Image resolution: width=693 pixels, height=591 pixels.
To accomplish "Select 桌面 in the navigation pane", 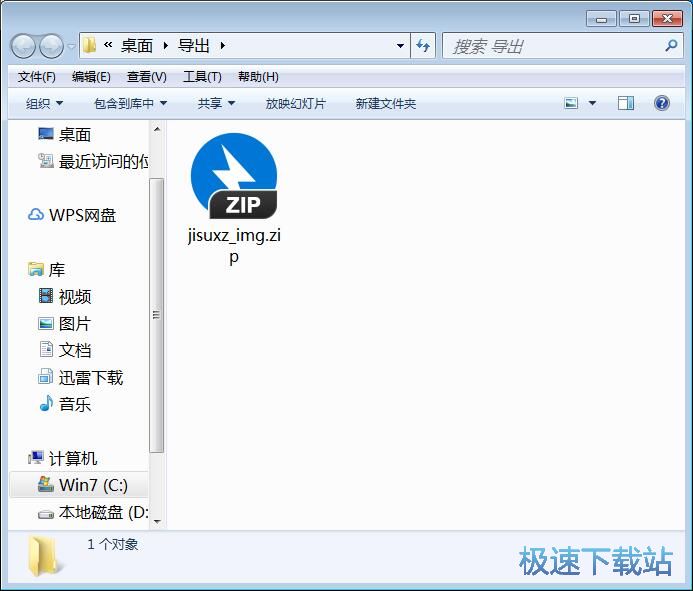I will pos(65,134).
